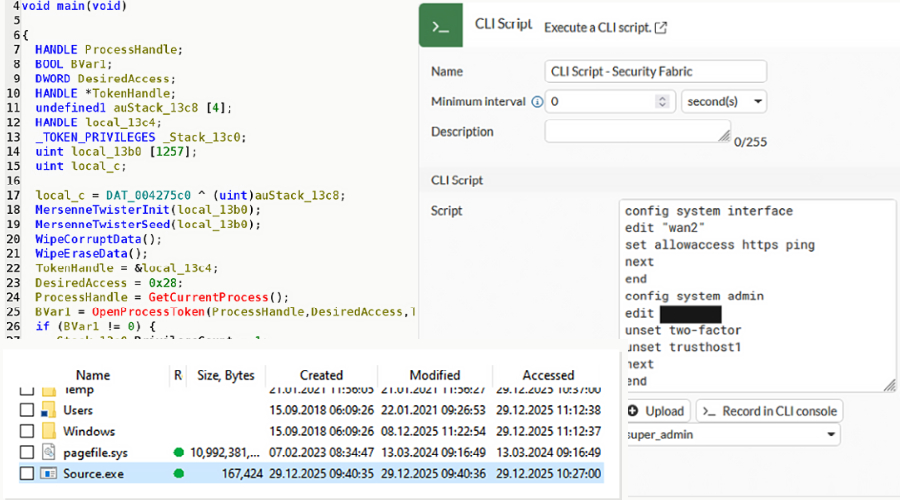Viewport: 900px width, 500px height.
Task: Click Record in CLI console button
Action: 769,411
